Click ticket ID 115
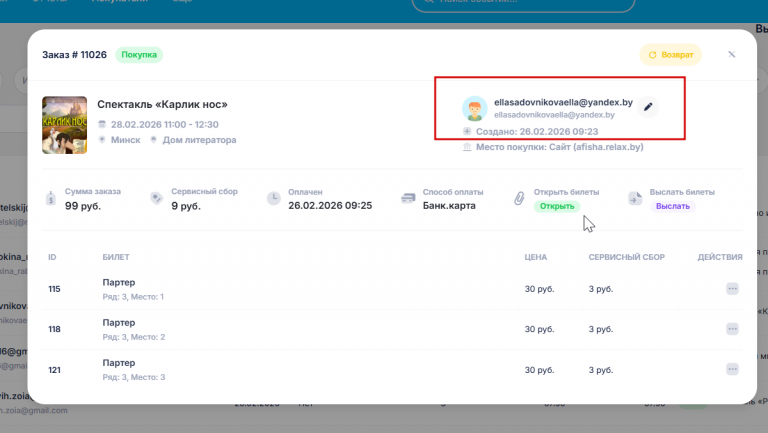Screen dimensions: 768x433 (x=54, y=289)
